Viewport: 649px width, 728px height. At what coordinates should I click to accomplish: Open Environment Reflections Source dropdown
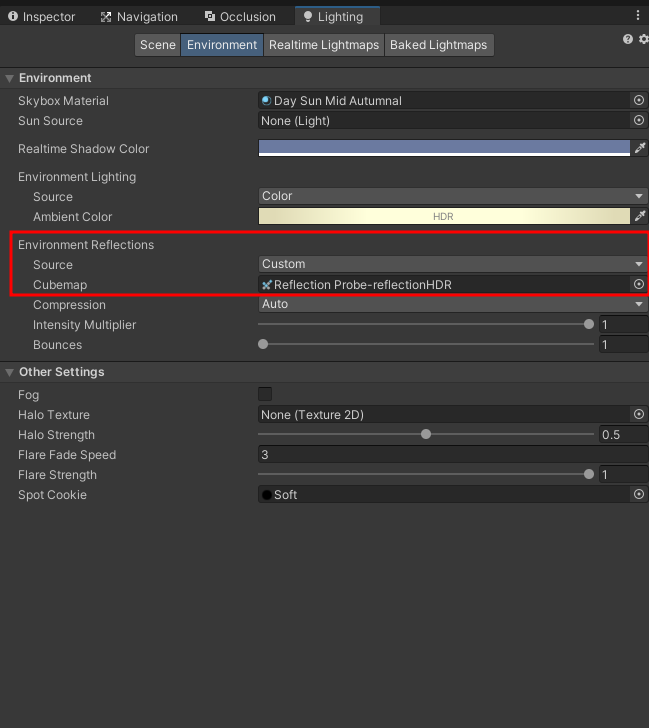coord(452,264)
